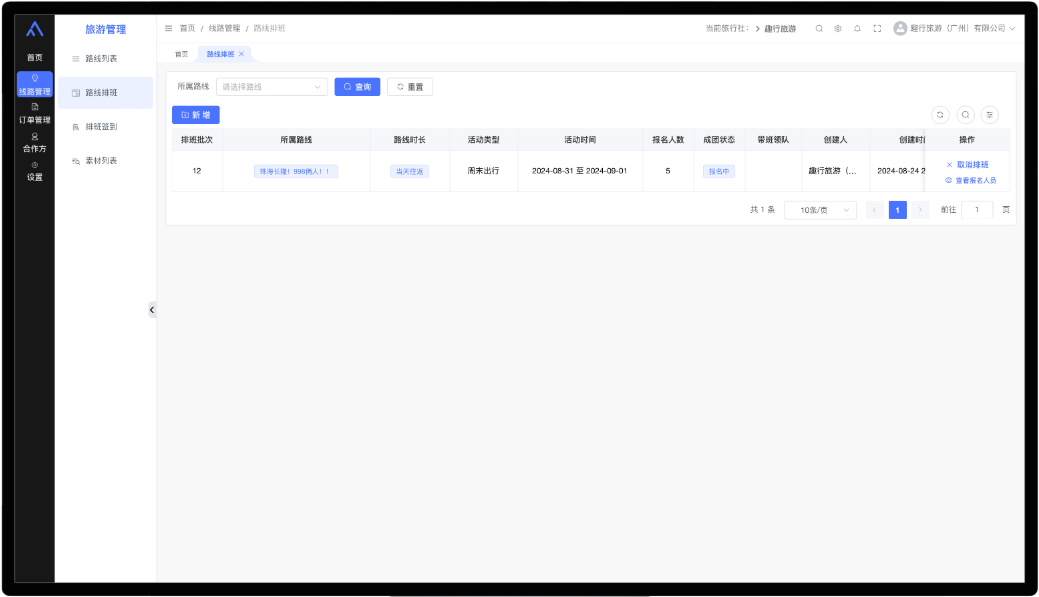Viewport: 1039px width, 597px height.
Task: Click the app logo in the sidebar
Action: [35, 29]
